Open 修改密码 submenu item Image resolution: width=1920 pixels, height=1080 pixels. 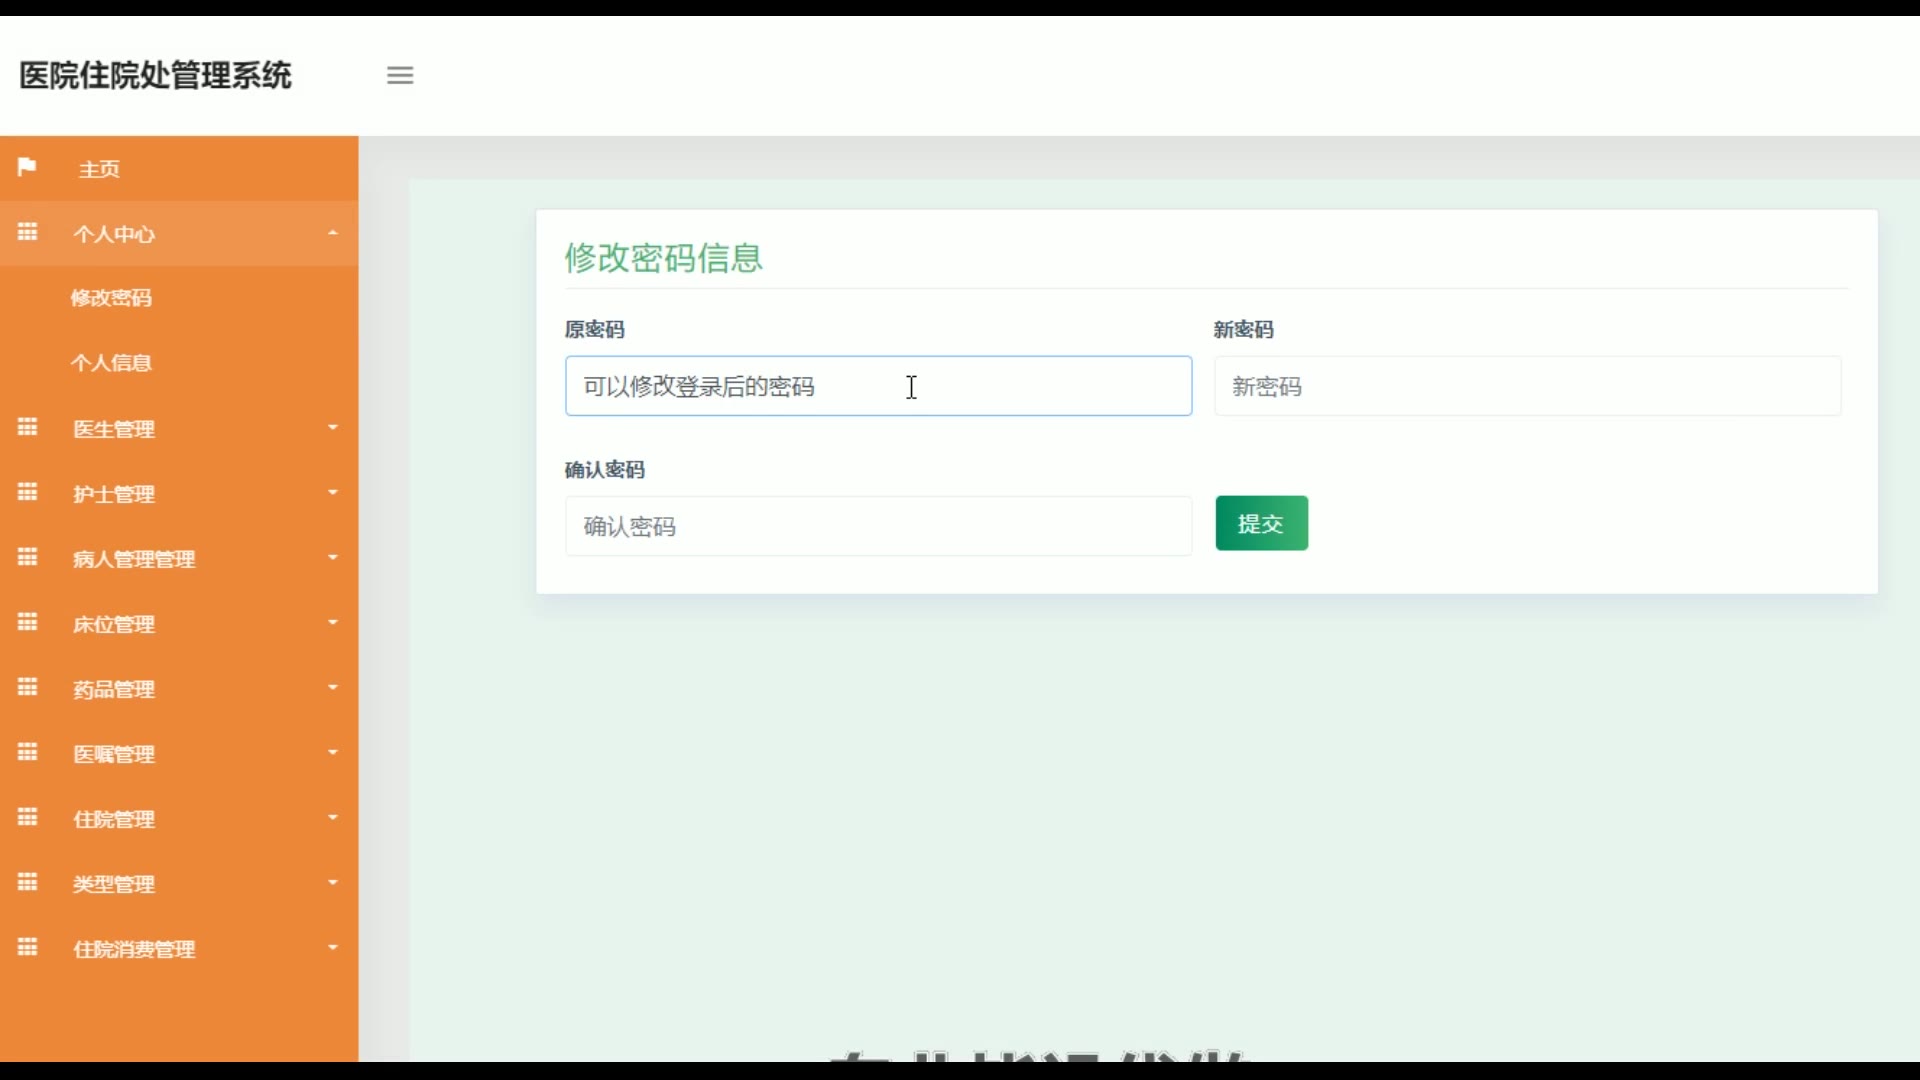click(x=111, y=298)
